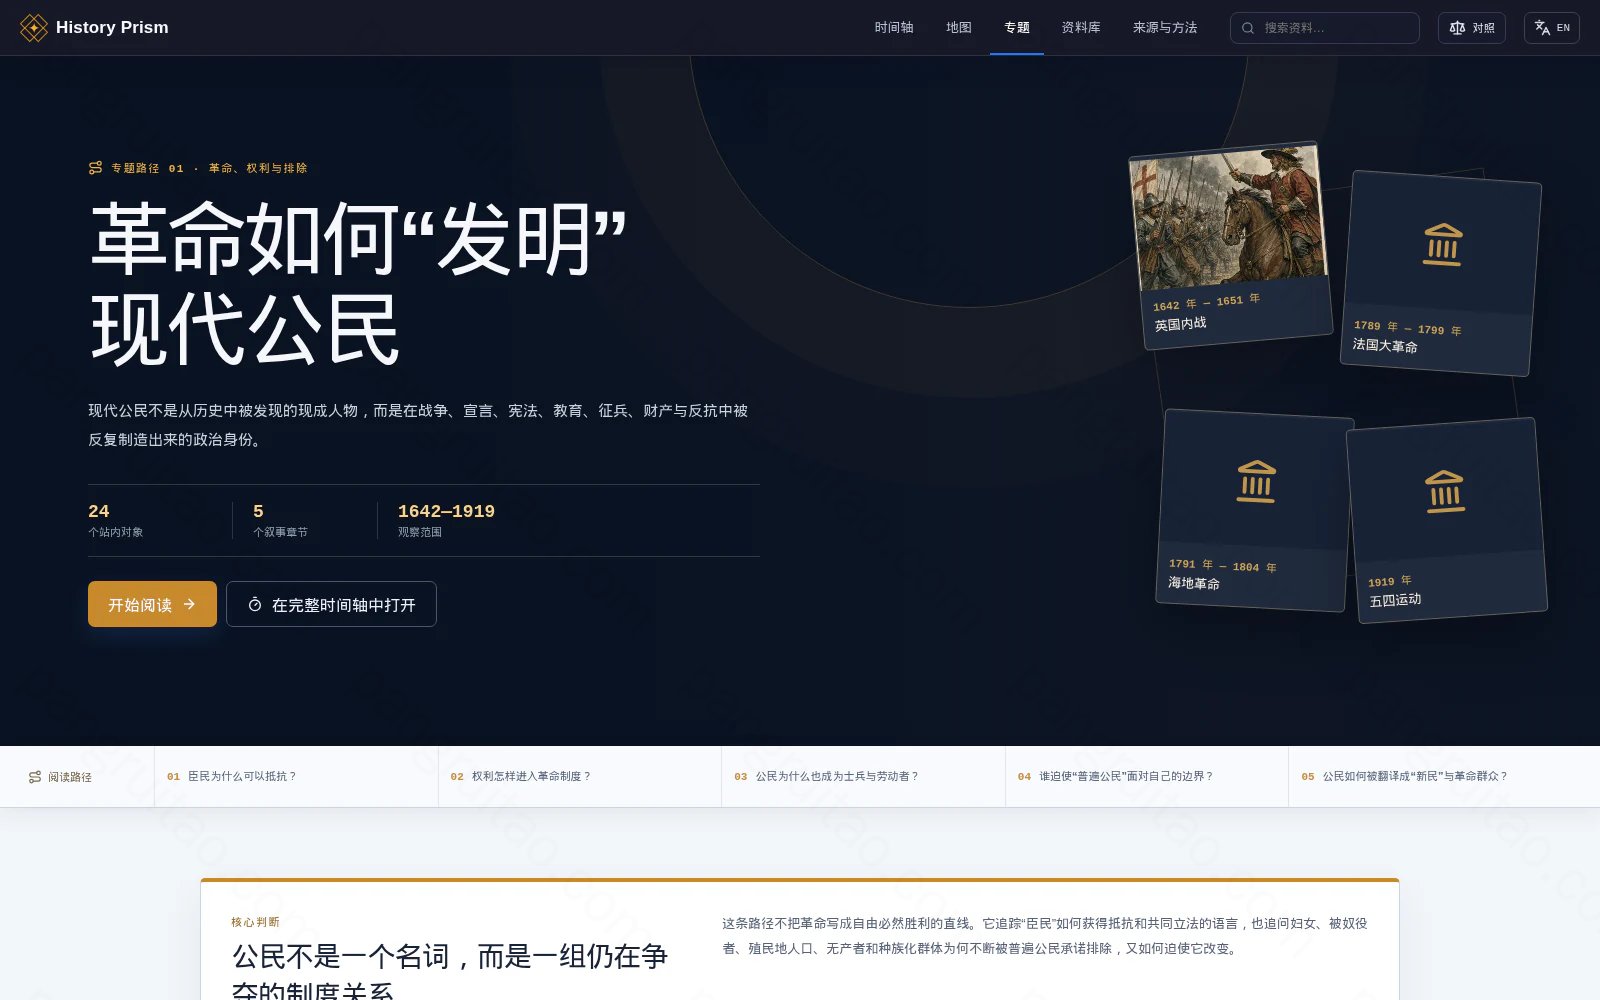
Task: Click the 5 个叙事章节 statistic
Action: (x=280, y=520)
